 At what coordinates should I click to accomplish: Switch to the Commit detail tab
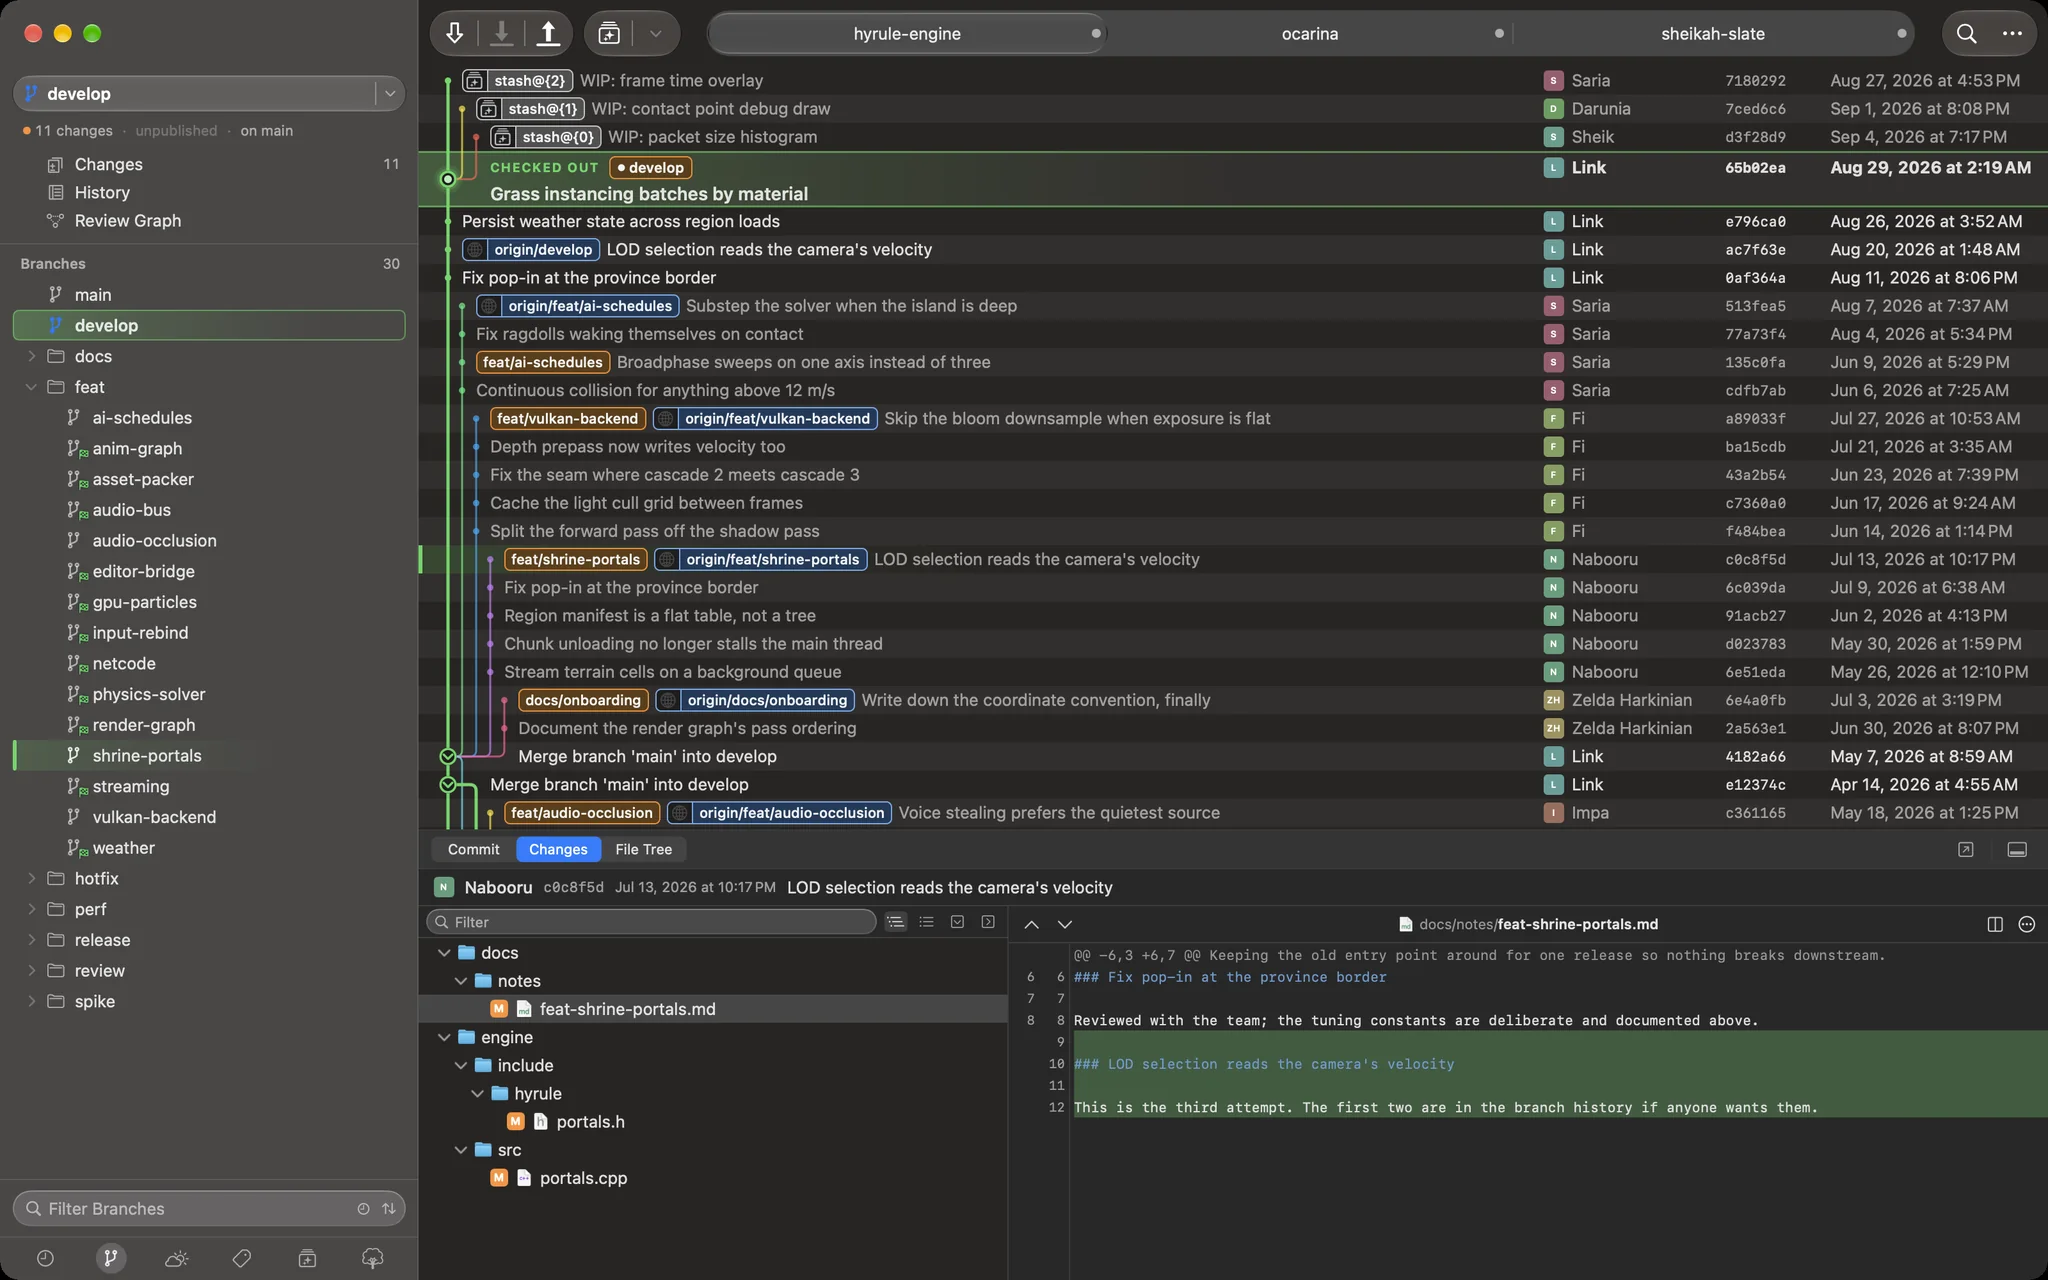(x=473, y=849)
